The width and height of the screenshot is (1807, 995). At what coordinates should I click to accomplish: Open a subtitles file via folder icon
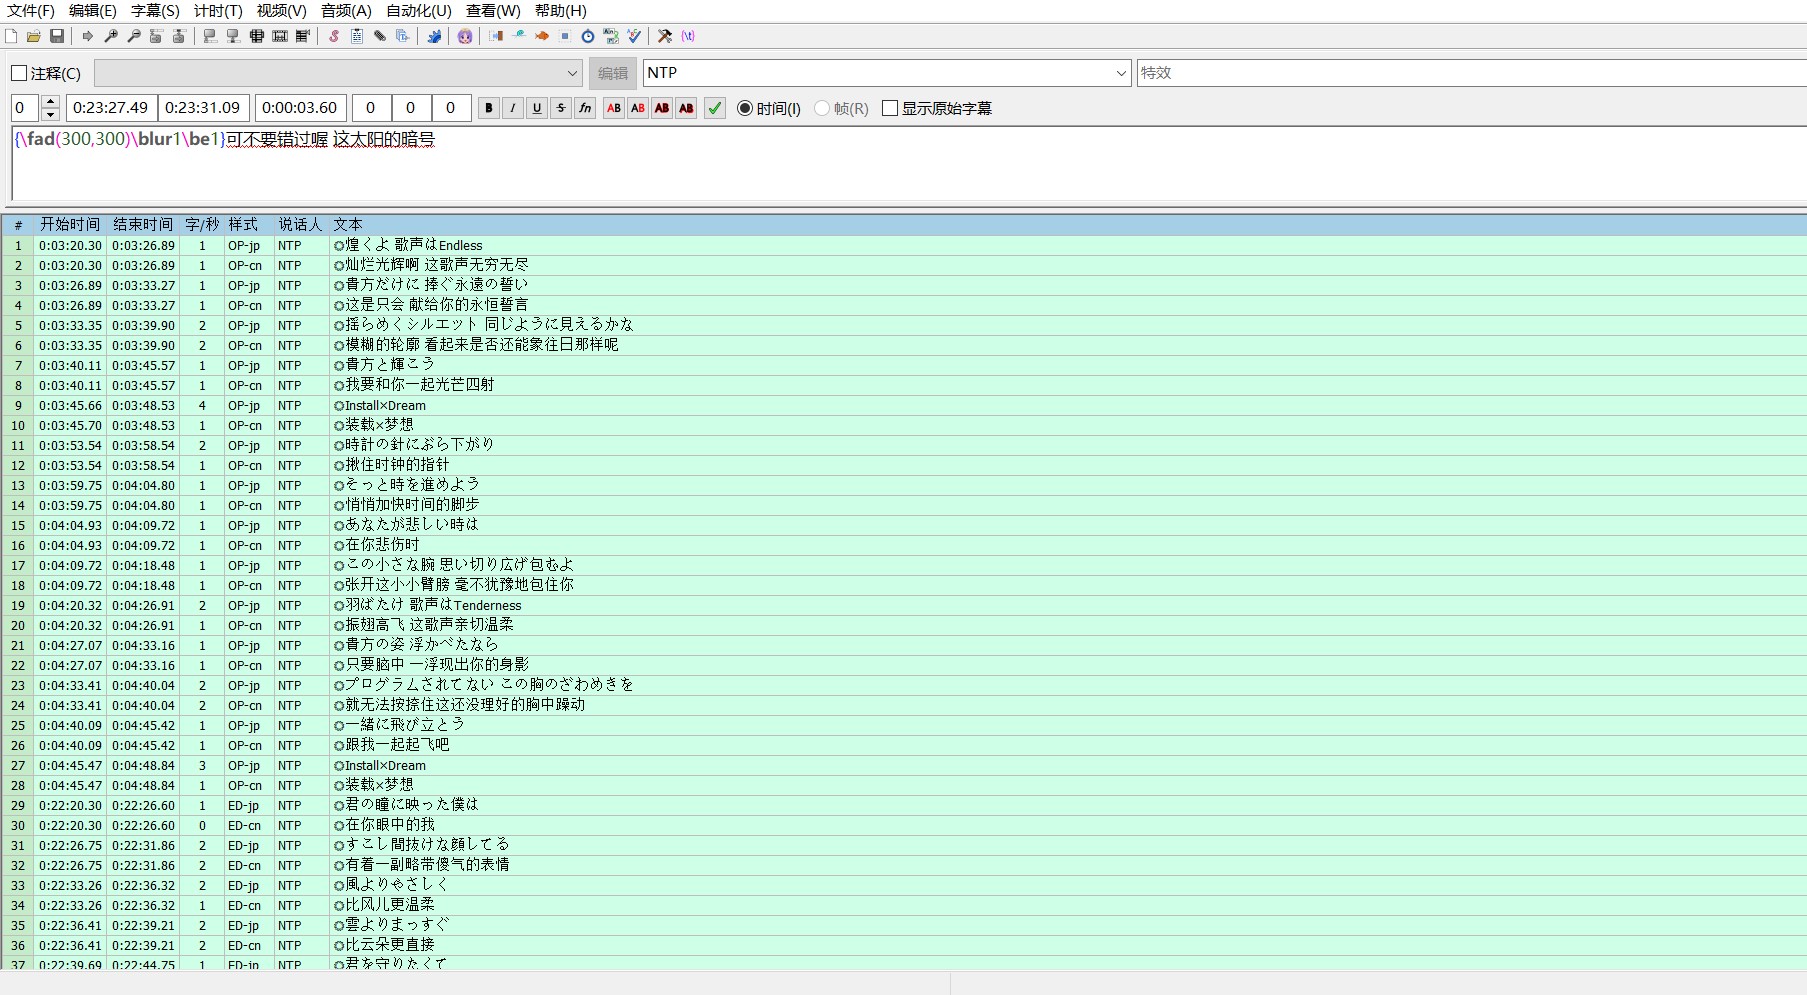pyautogui.click(x=34, y=36)
